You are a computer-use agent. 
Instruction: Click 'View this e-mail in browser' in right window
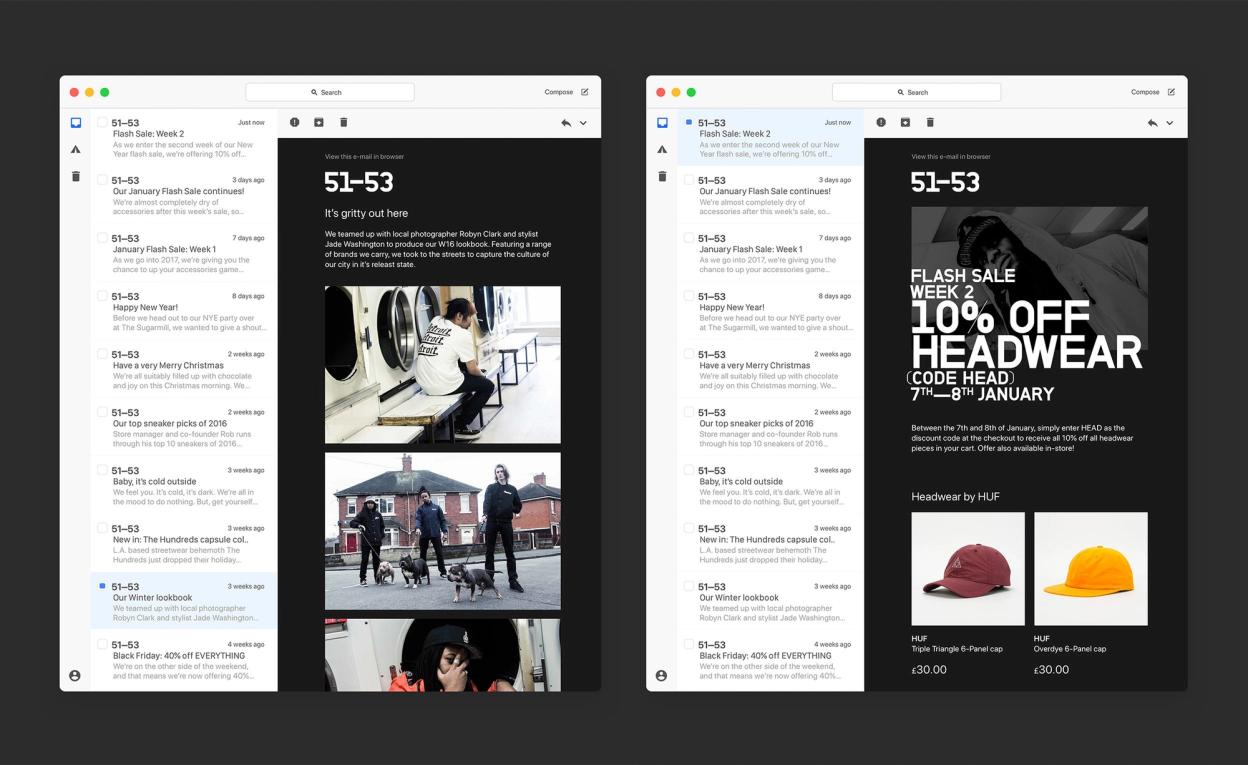click(951, 157)
